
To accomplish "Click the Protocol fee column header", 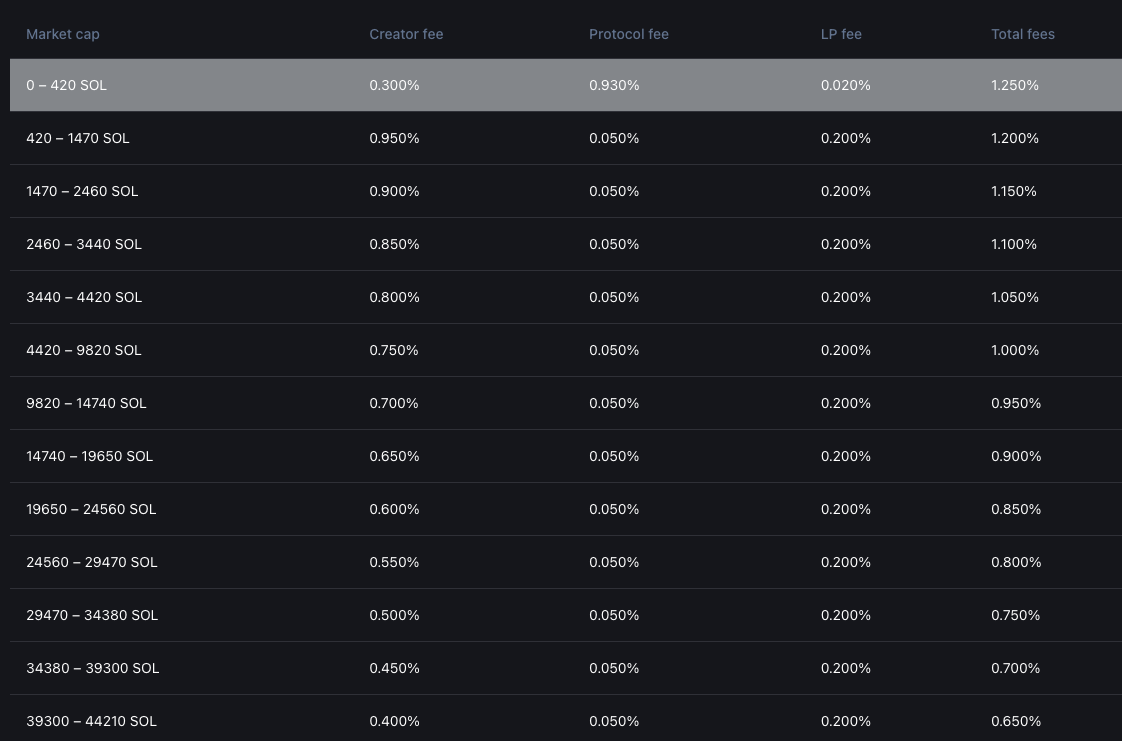I will [629, 34].
